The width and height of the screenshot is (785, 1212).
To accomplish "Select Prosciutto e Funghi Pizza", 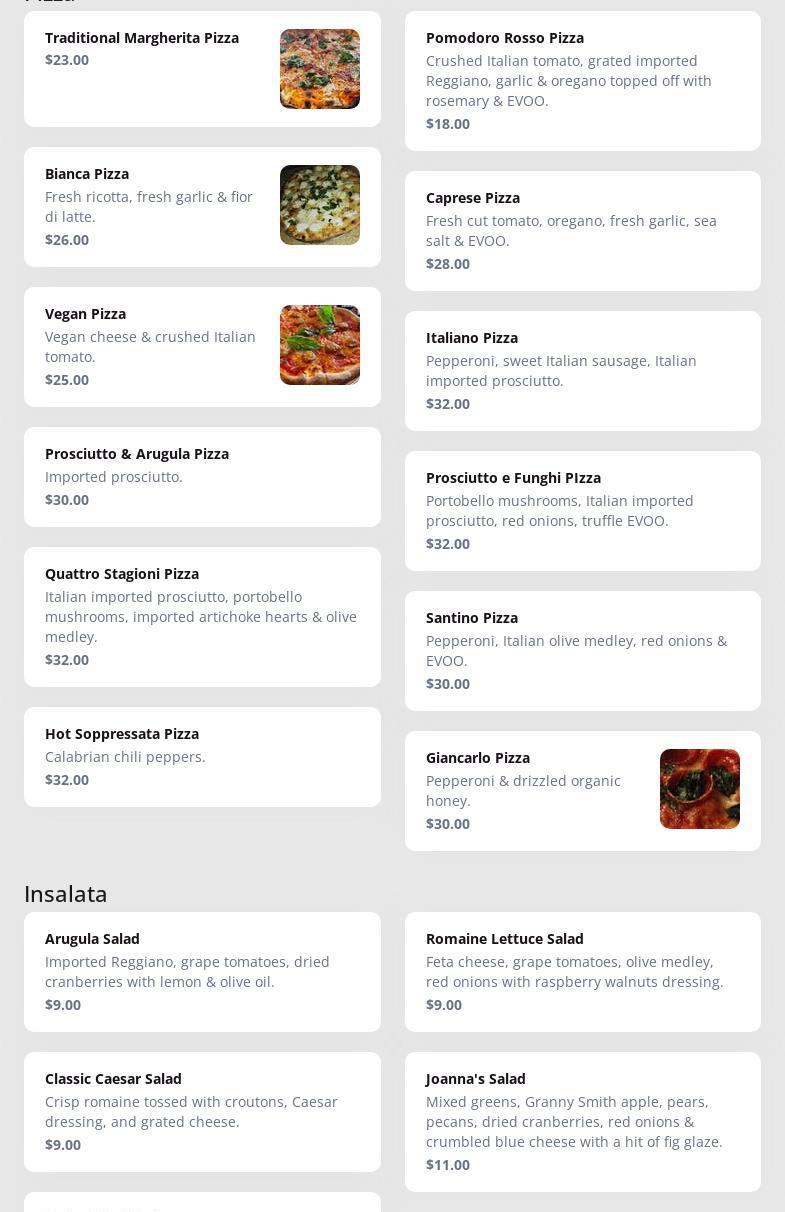I will [x=583, y=511].
